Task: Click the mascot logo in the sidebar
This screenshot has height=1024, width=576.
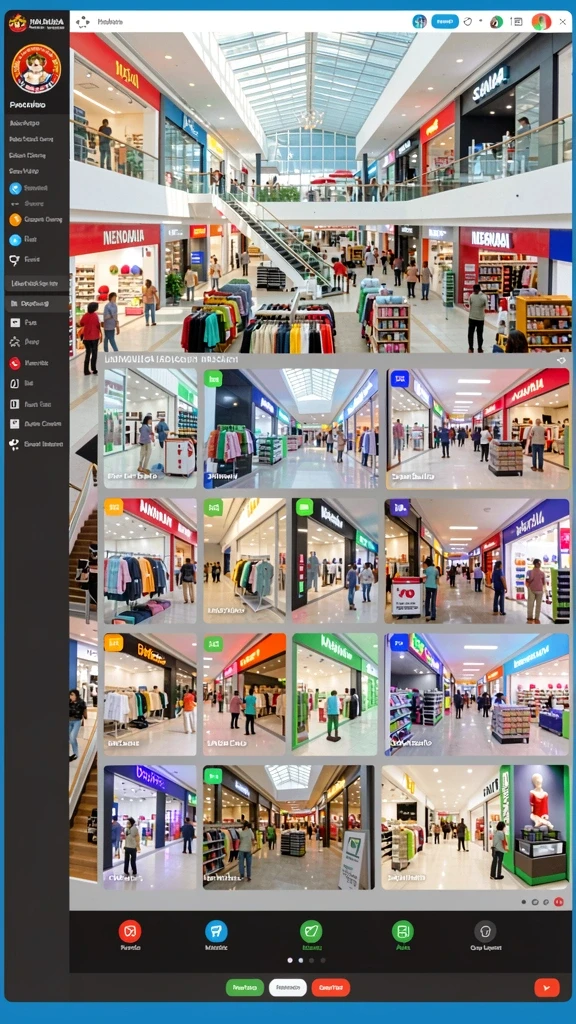Action: point(36,69)
